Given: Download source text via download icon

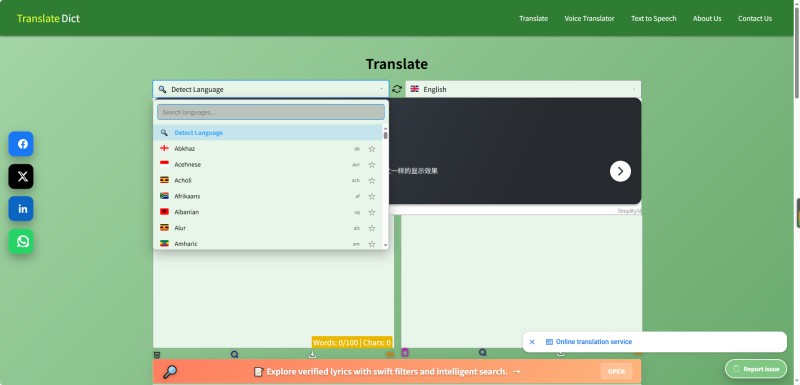Looking at the screenshot, I should pos(312,354).
